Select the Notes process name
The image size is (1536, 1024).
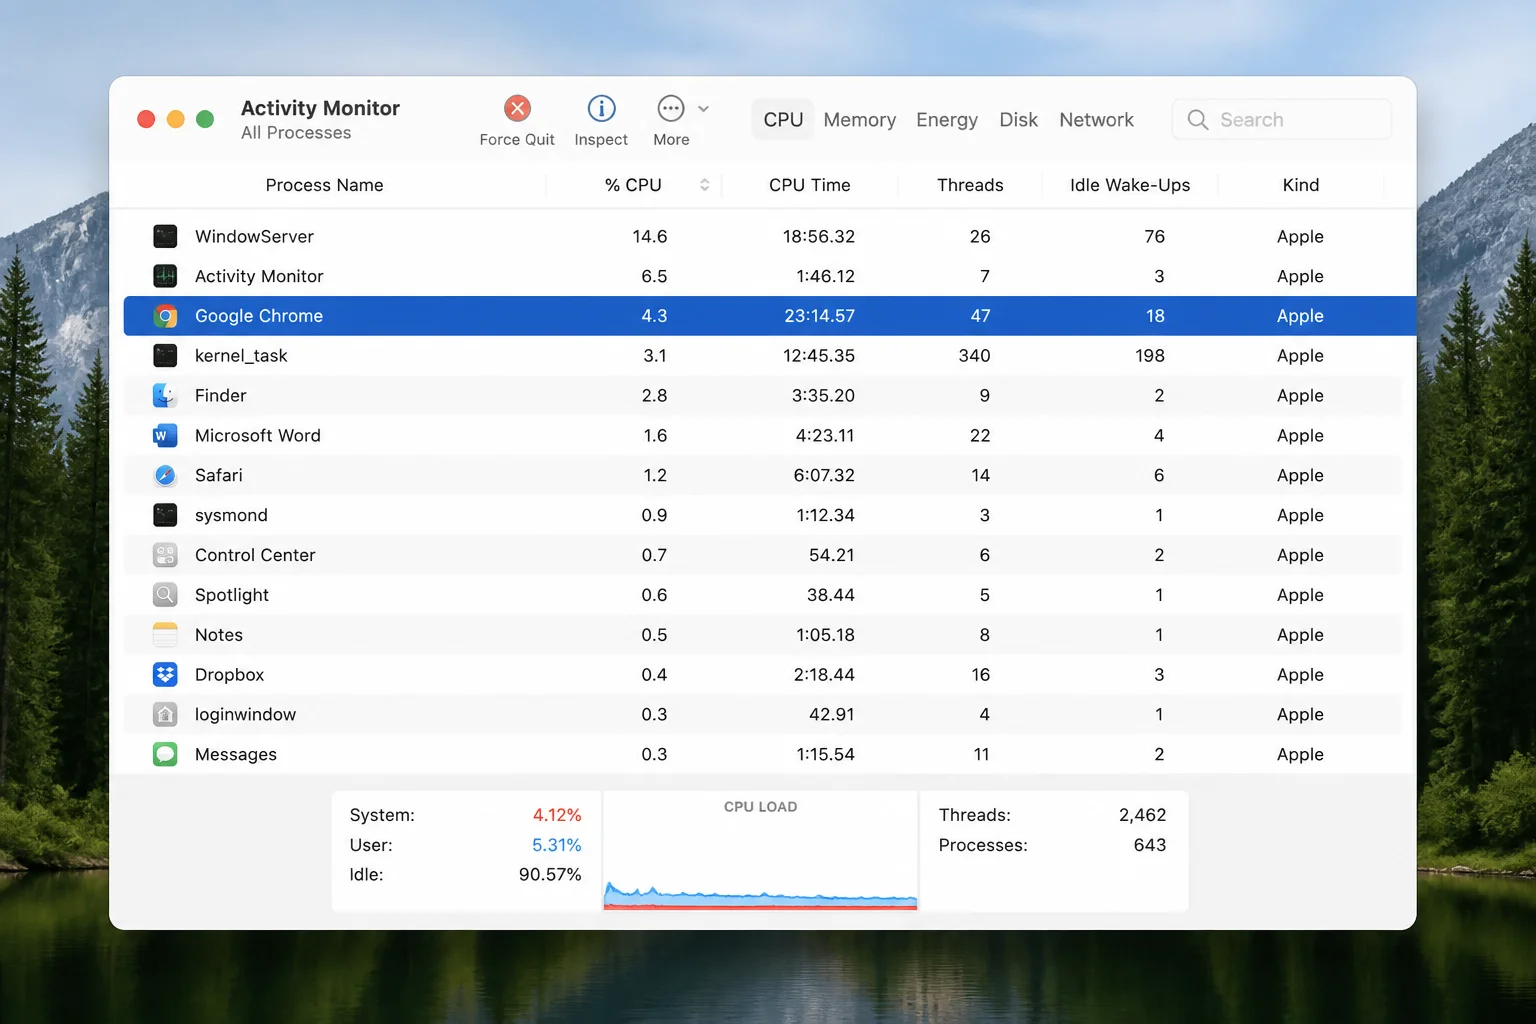(219, 635)
